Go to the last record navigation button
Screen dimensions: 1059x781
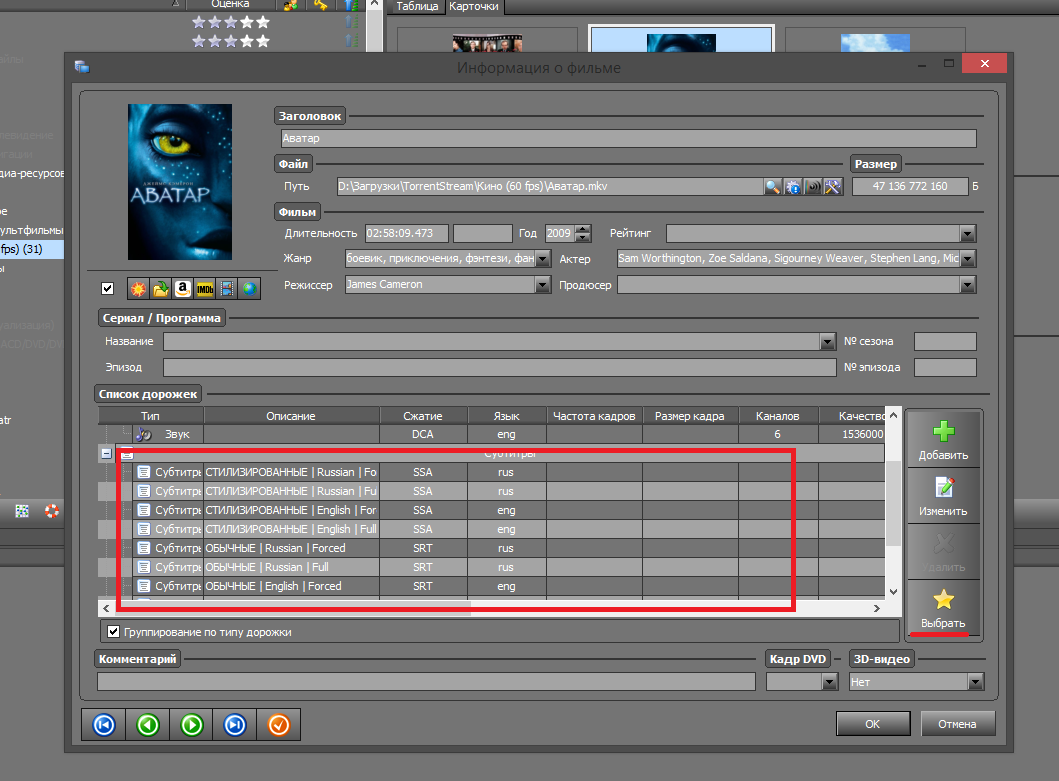point(235,725)
